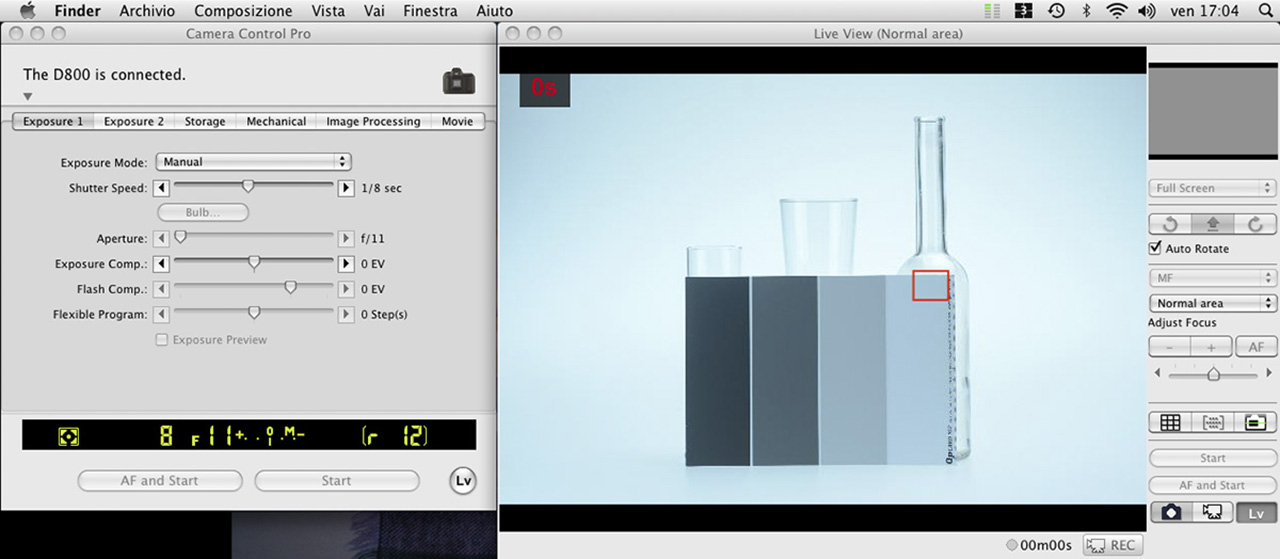Collapse the disclosure triangle under connection status

[x=28, y=97]
